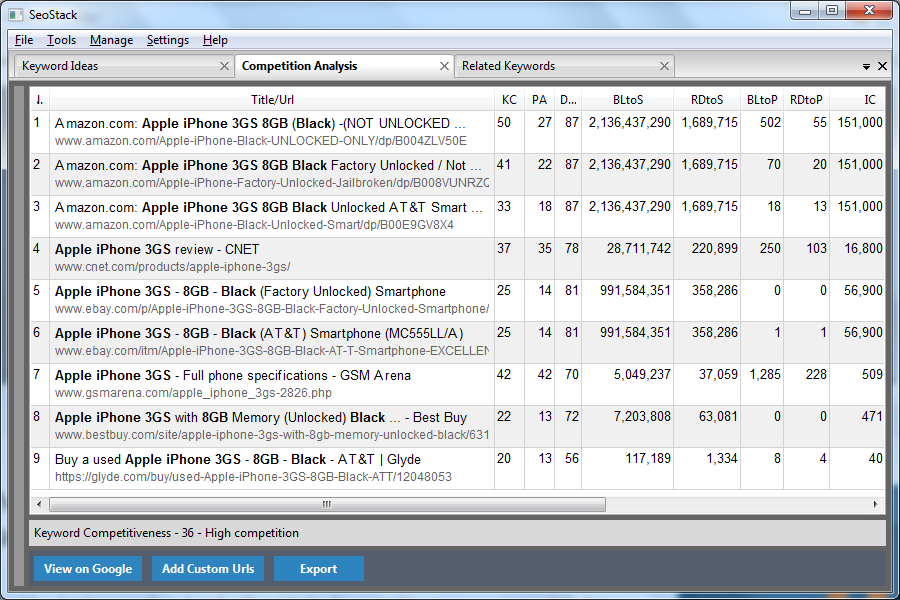
Task: Select the eBay (AT&T) Smartphone (MC555LL/A) title
Action: pyautogui.click(x=259, y=334)
